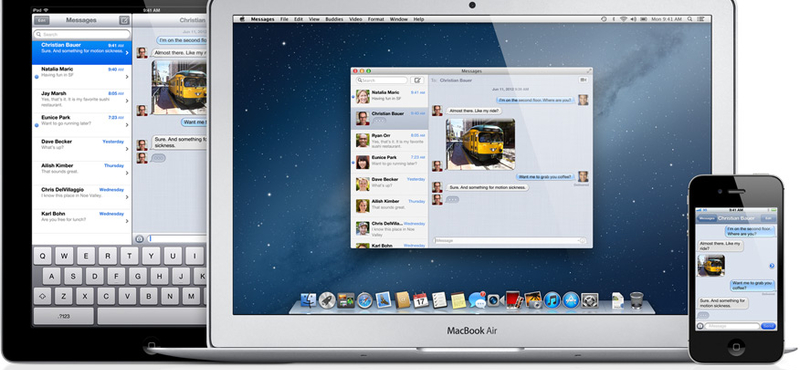Open train photo thumbnail on iPhone
The height and width of the screenshot is (370, 800).
tap(711, 265)
